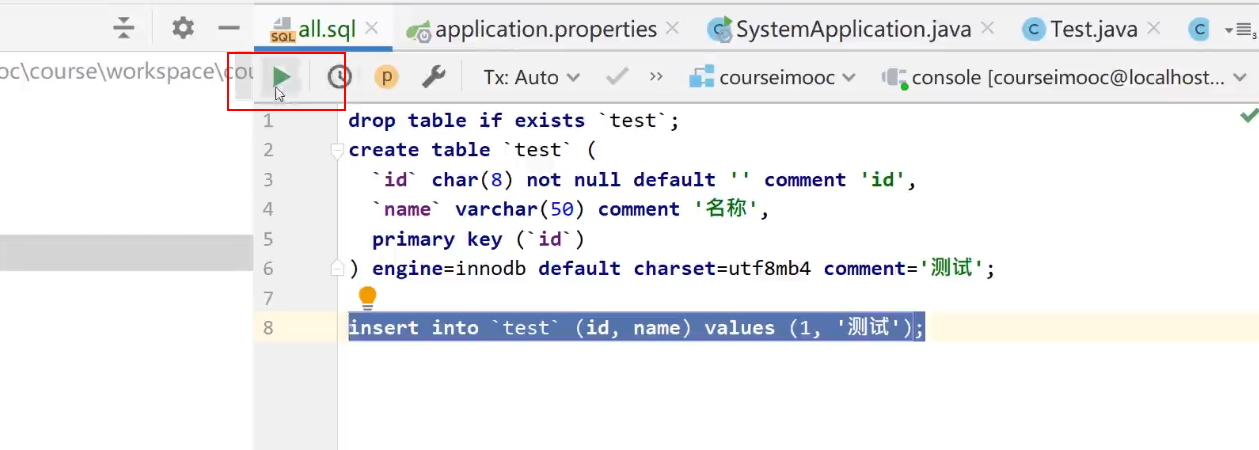This screenshot has height=450, width=1259.
Task: Open the Tx: Auto transaction mode dropdown
Action: click(531, 77)
